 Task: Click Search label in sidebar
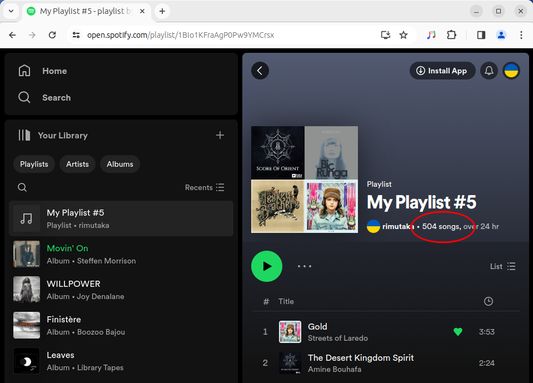coord(56,98)
